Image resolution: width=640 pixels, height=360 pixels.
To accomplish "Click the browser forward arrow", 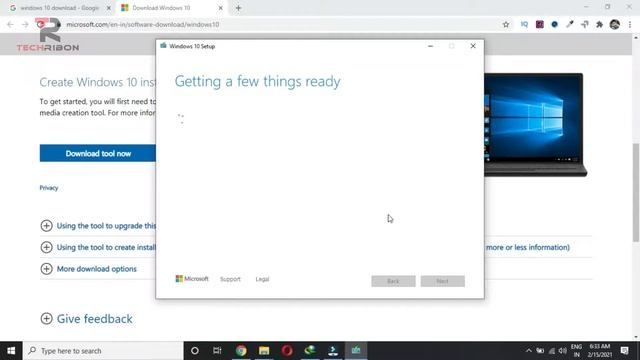I will point(25,24).
